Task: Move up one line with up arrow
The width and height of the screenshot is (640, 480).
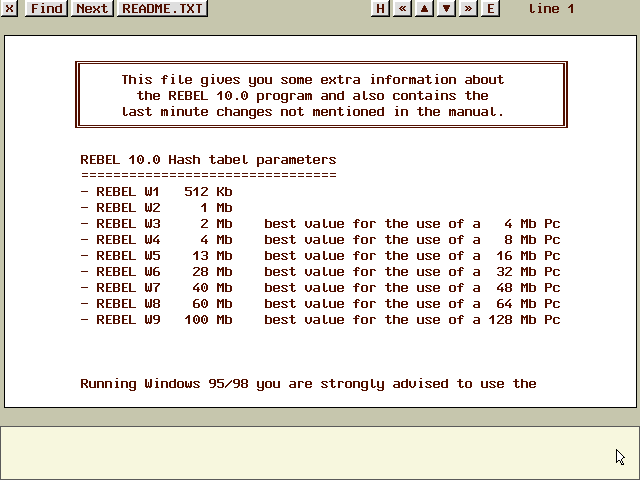Action: (424, 8)
